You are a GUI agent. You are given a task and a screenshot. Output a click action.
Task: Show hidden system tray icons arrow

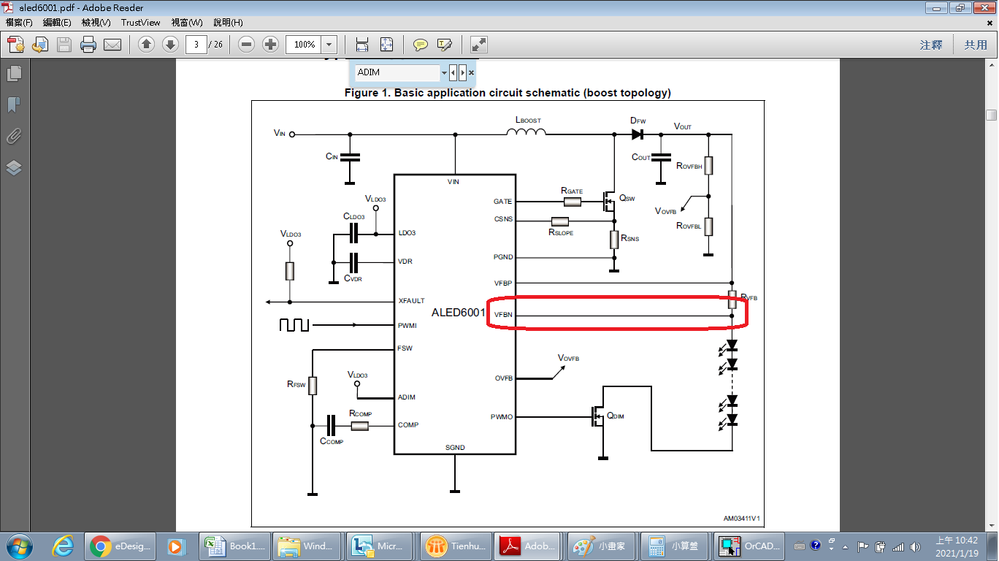tap(845, 547)
